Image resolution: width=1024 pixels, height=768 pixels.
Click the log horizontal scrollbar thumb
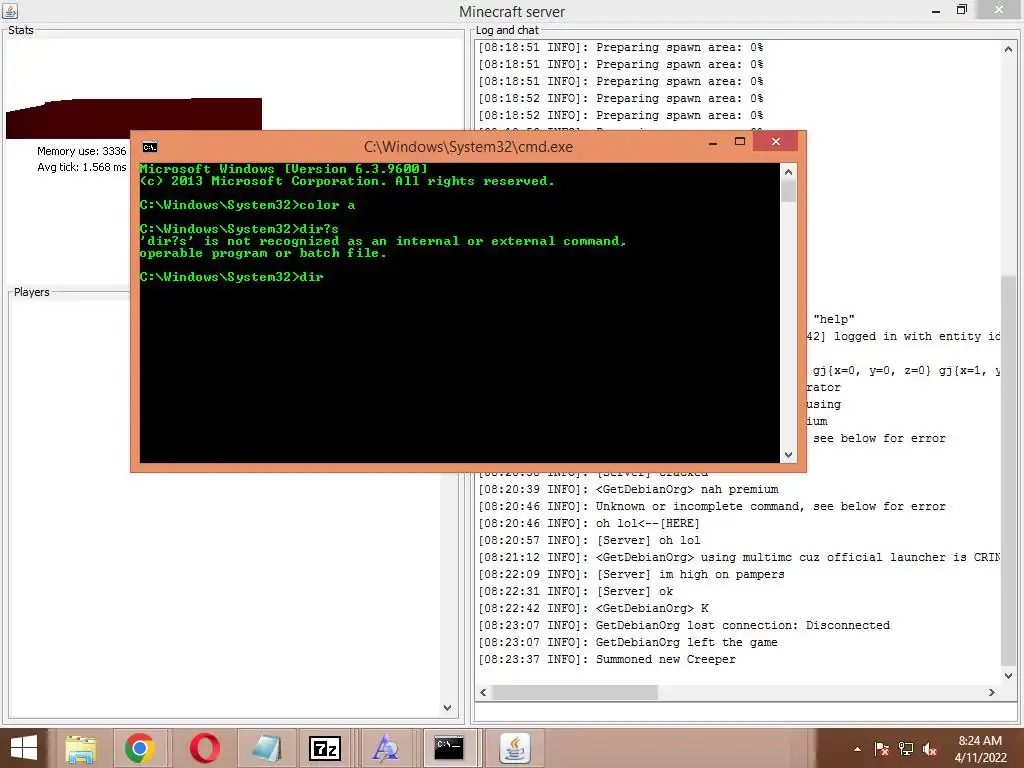(x=574, y=692)
